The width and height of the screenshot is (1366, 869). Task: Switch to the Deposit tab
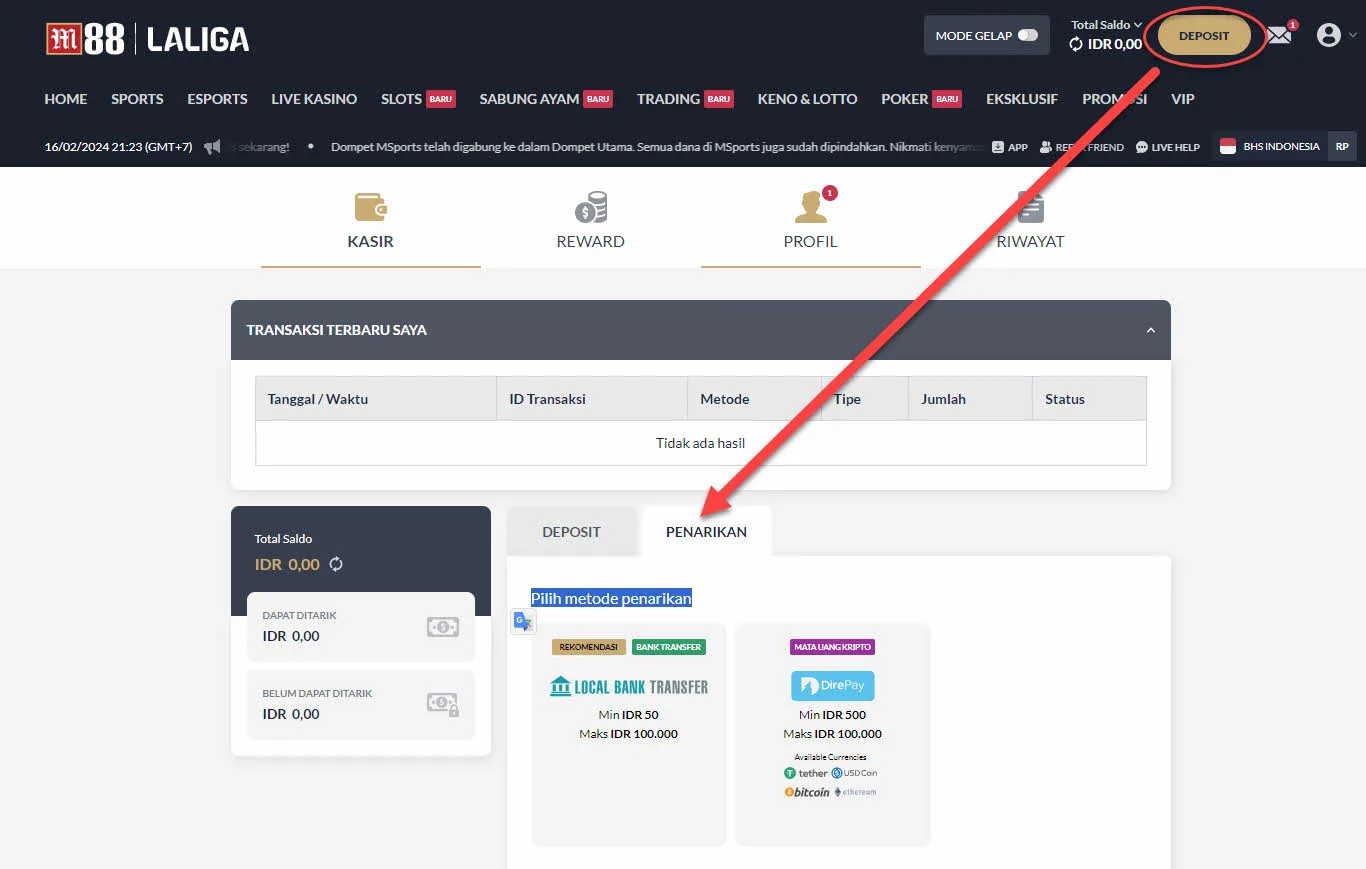(x=571, y=532)
